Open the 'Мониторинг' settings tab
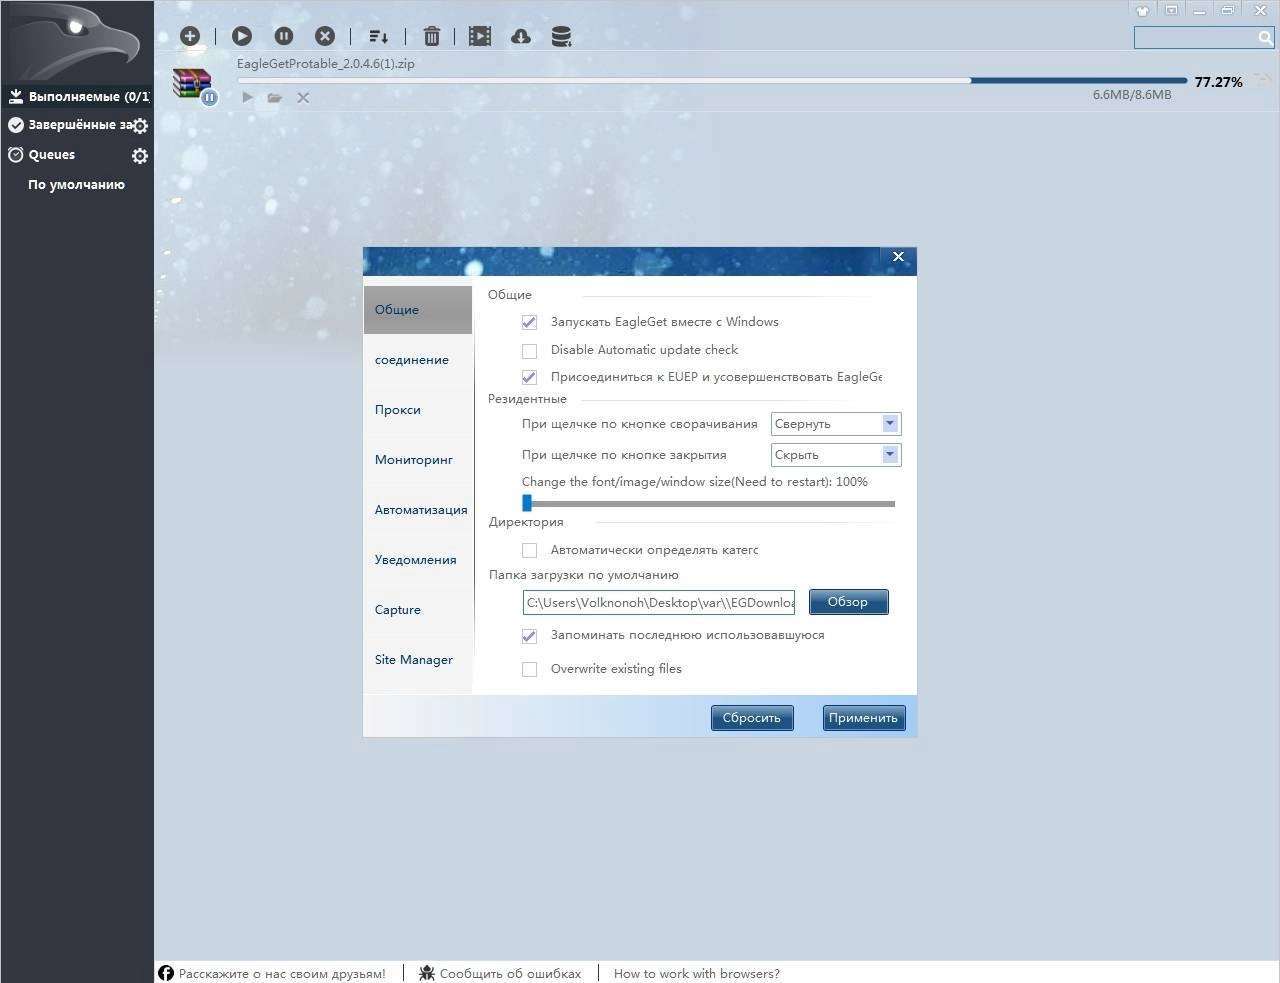This screenshot has width=1280, height=983. [417, 460]
